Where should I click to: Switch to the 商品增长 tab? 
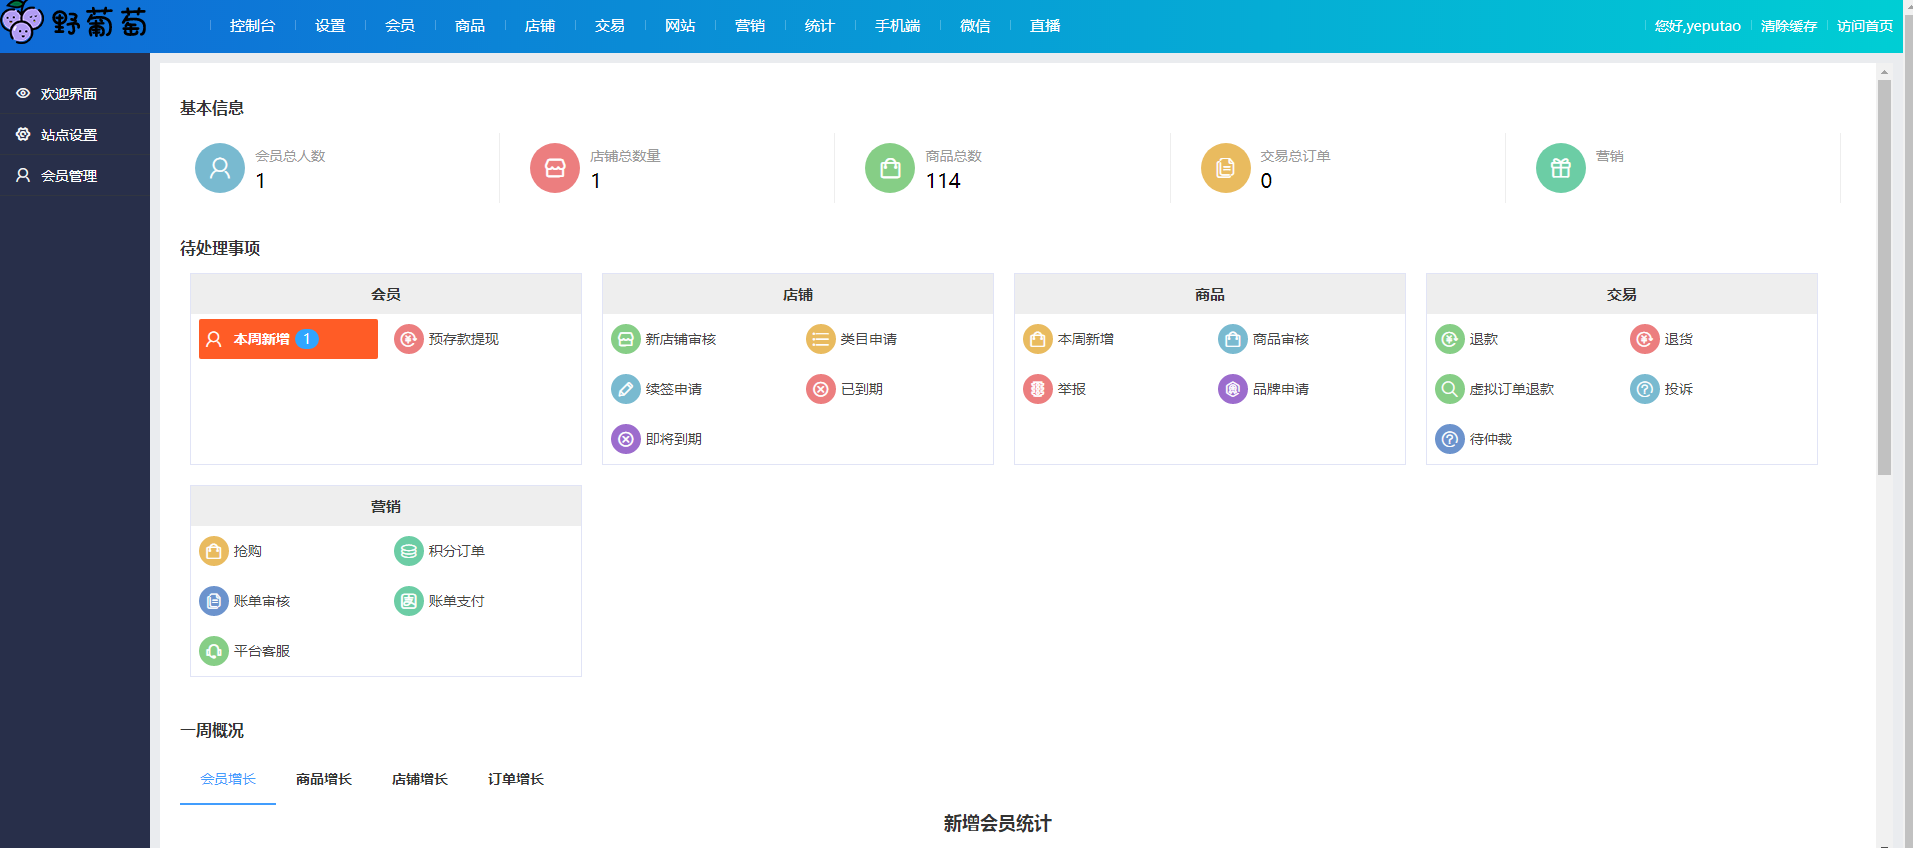click(x=323, y=780)
